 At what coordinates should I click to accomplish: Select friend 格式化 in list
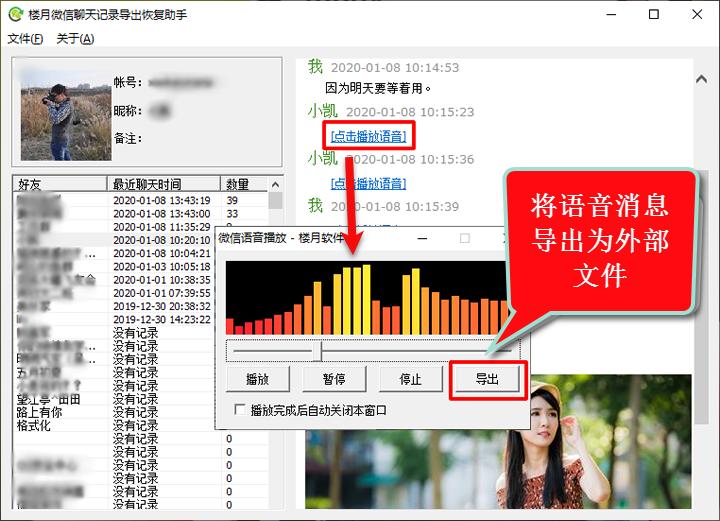[34, 426]
